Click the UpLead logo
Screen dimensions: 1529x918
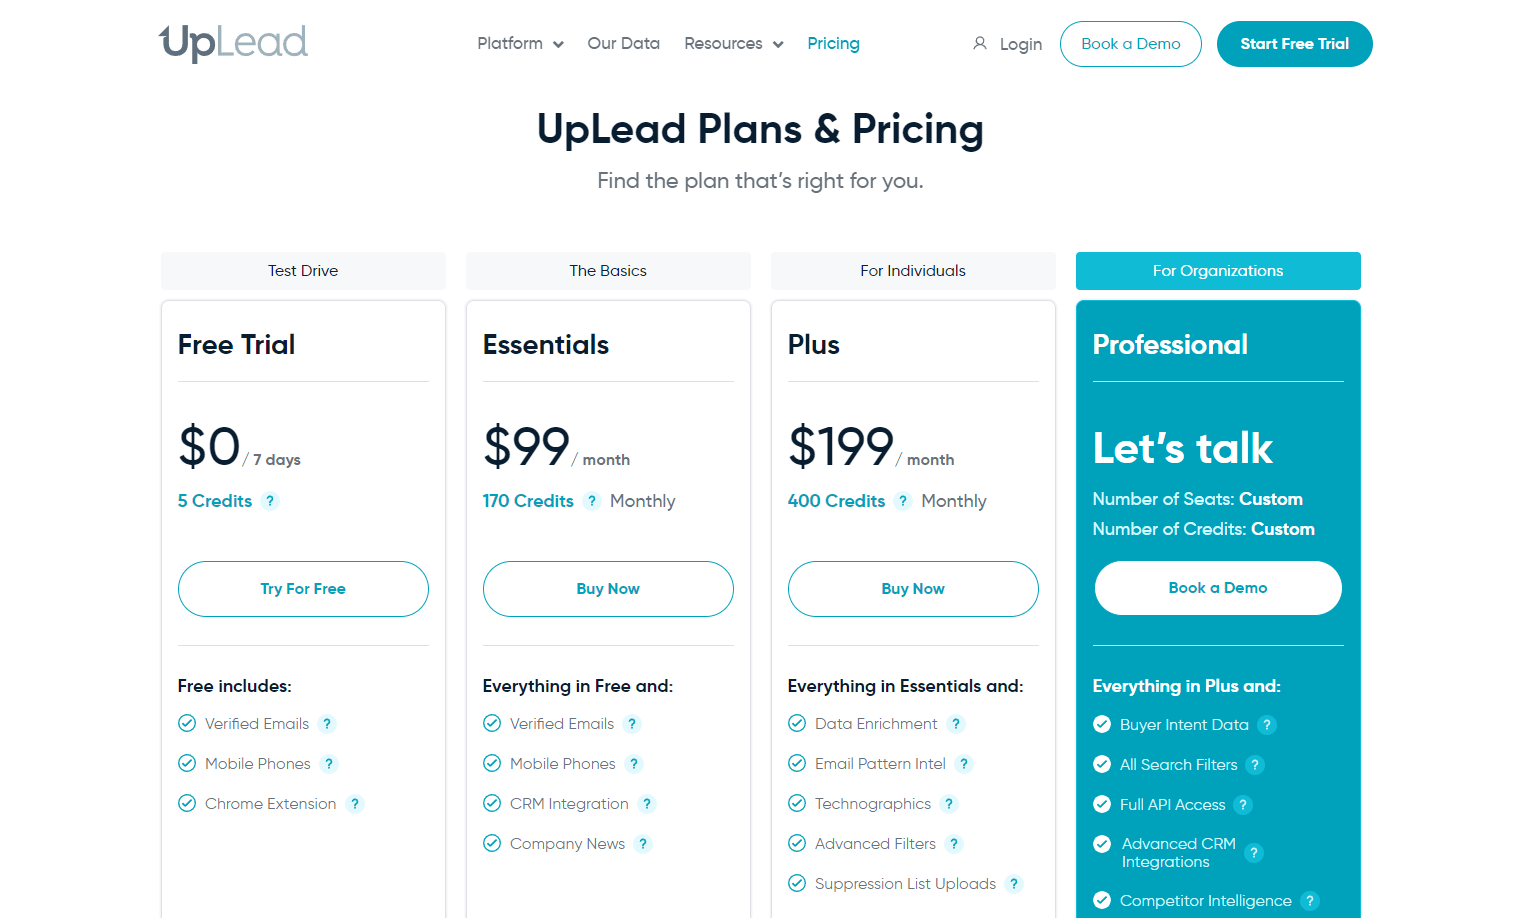pyautogui.click(x=232, y=43)
